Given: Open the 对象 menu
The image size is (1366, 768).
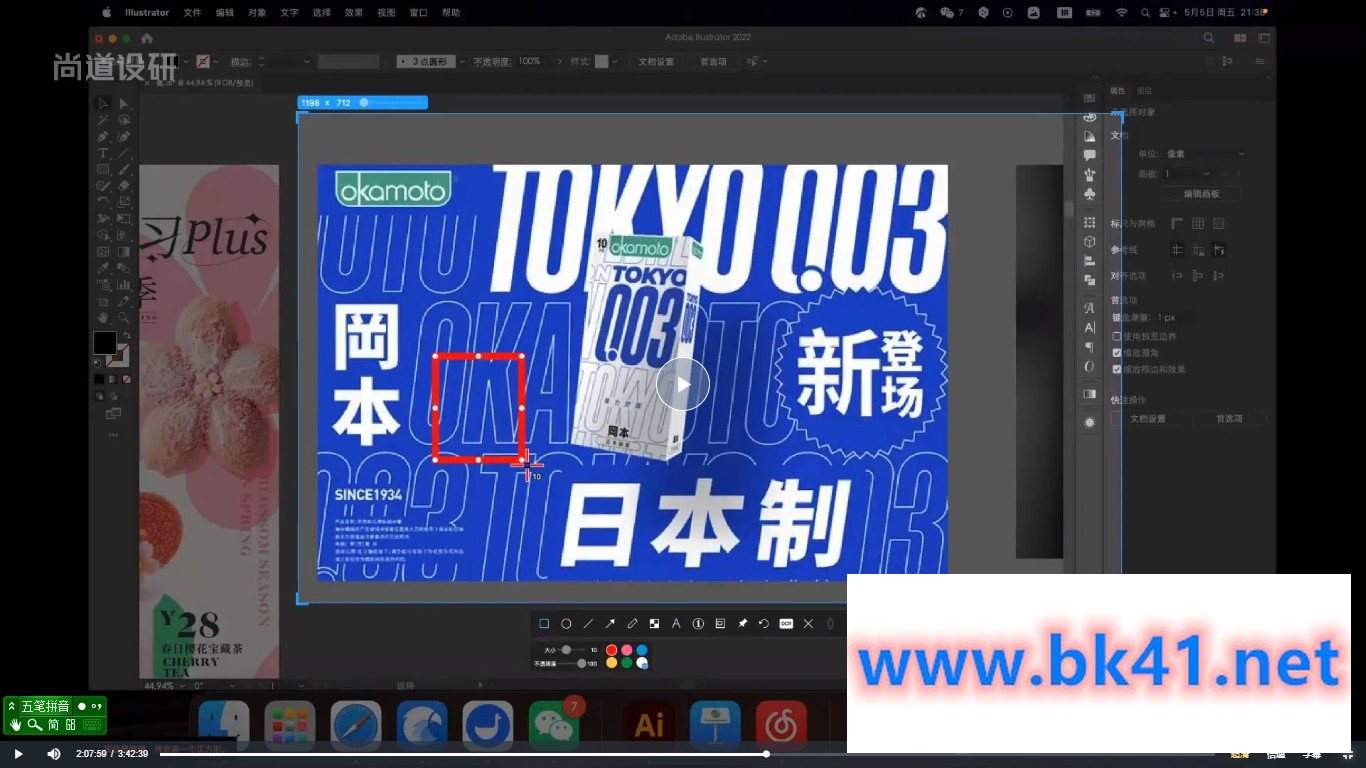Looking at the screenshot, I should [257, 13].
